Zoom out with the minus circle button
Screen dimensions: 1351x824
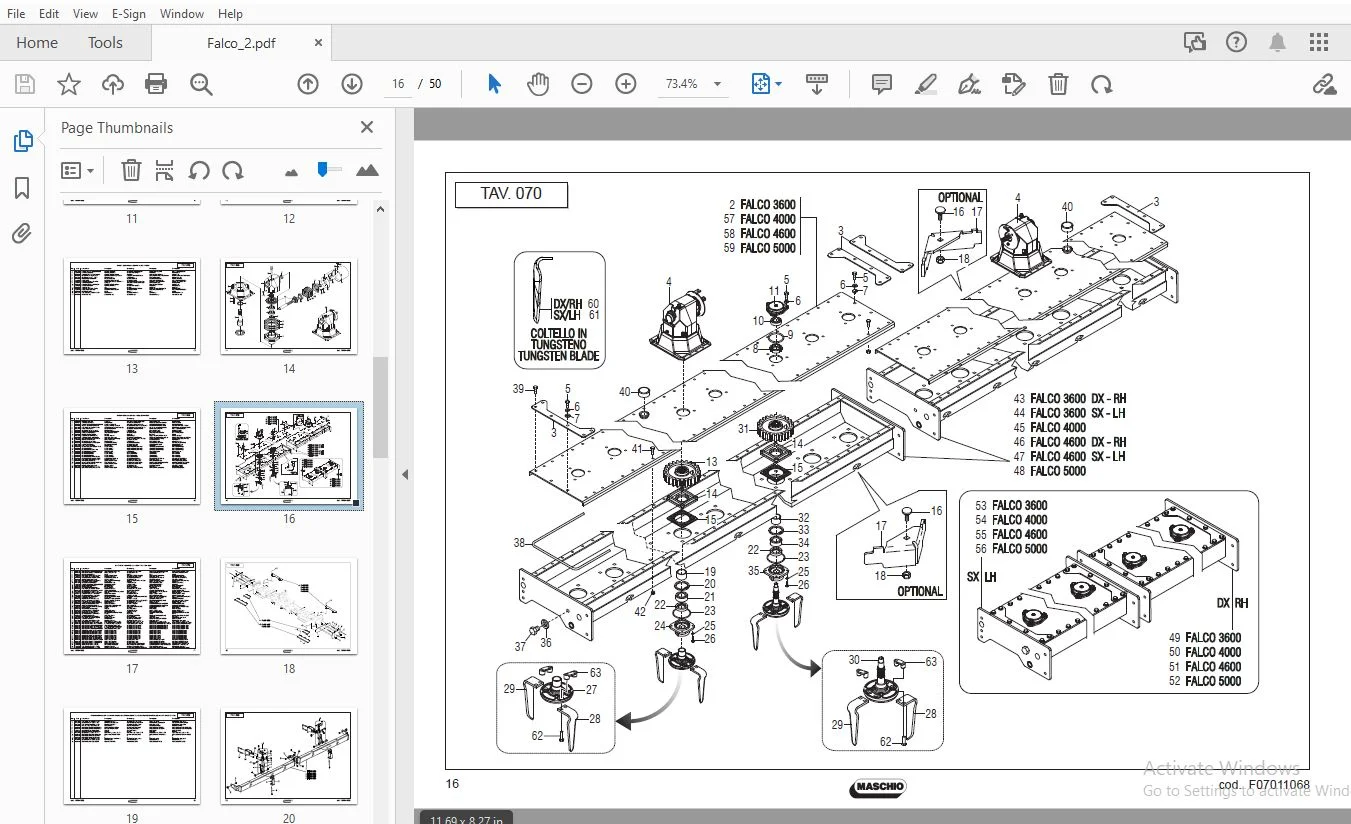click(582, 84)
